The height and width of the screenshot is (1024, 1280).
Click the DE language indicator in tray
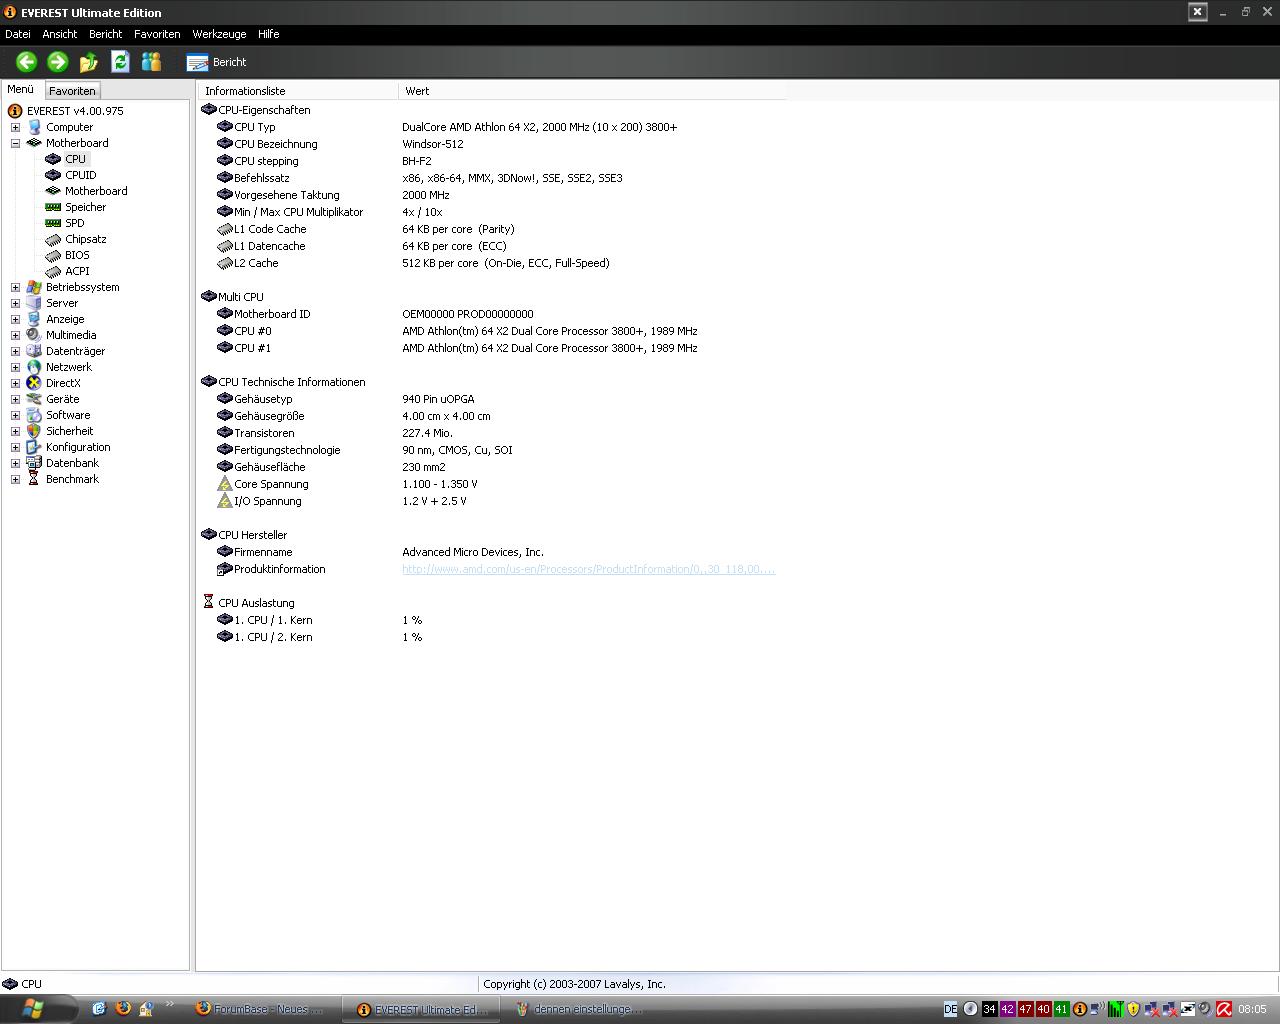tap(950, 1009)
